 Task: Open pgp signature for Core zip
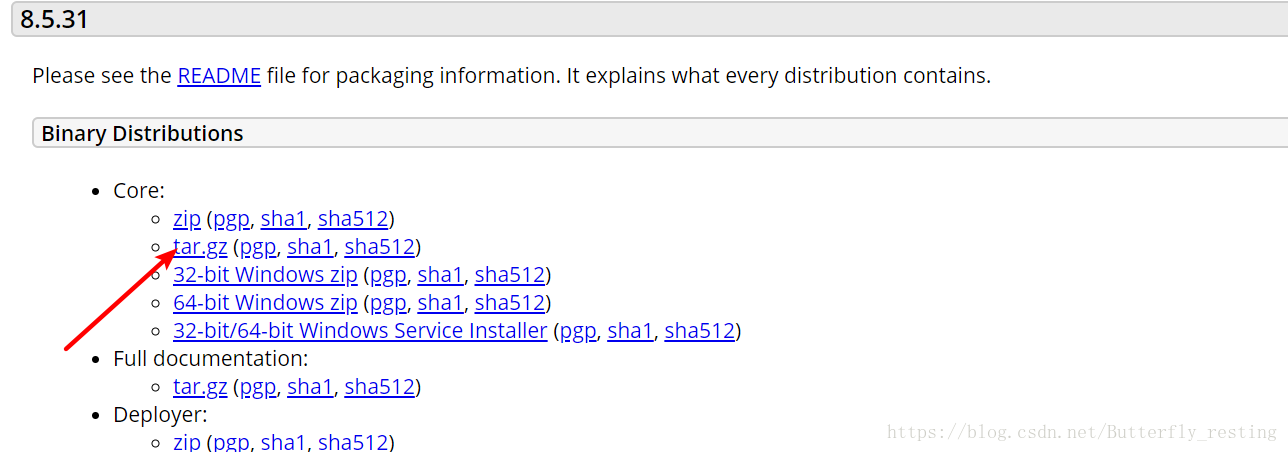coord(230,219)
